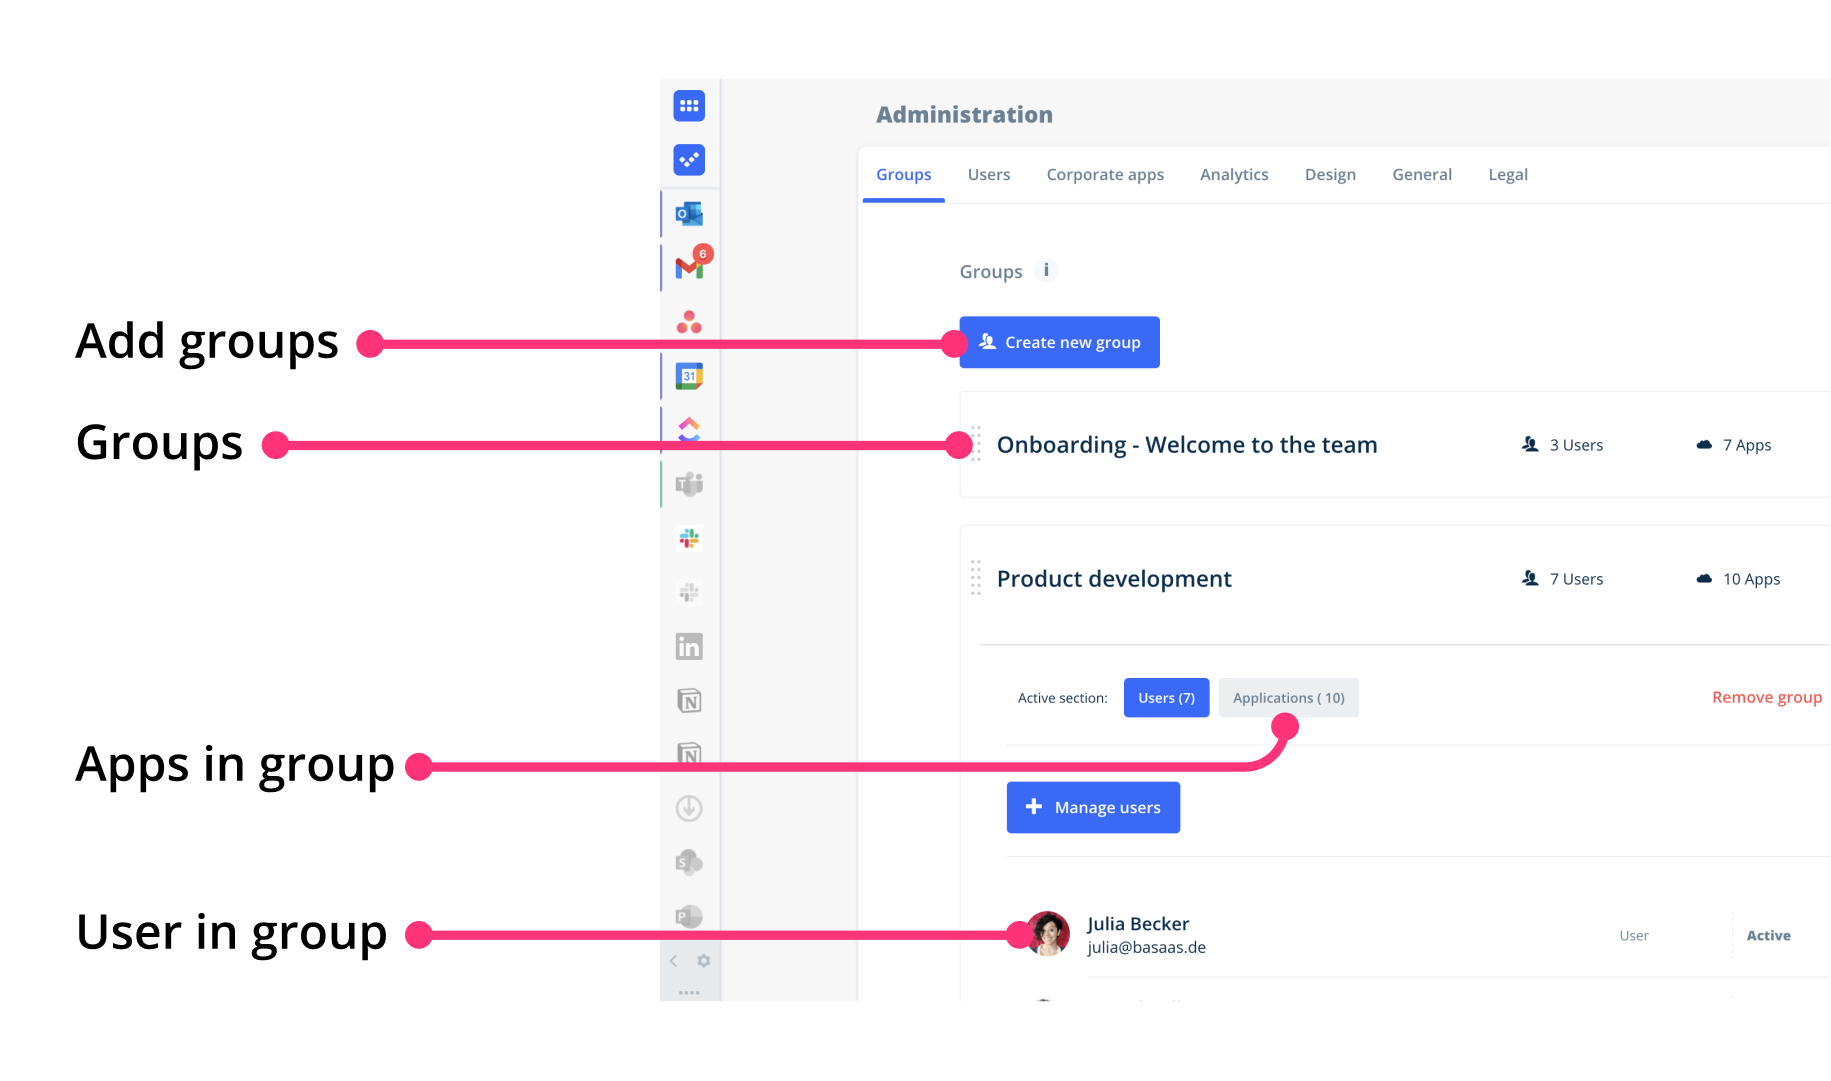The width and height of the screenshot is (1831, 1081).
Task: Click the more-dots handle below sidebar settings
Action: [689, 993]
